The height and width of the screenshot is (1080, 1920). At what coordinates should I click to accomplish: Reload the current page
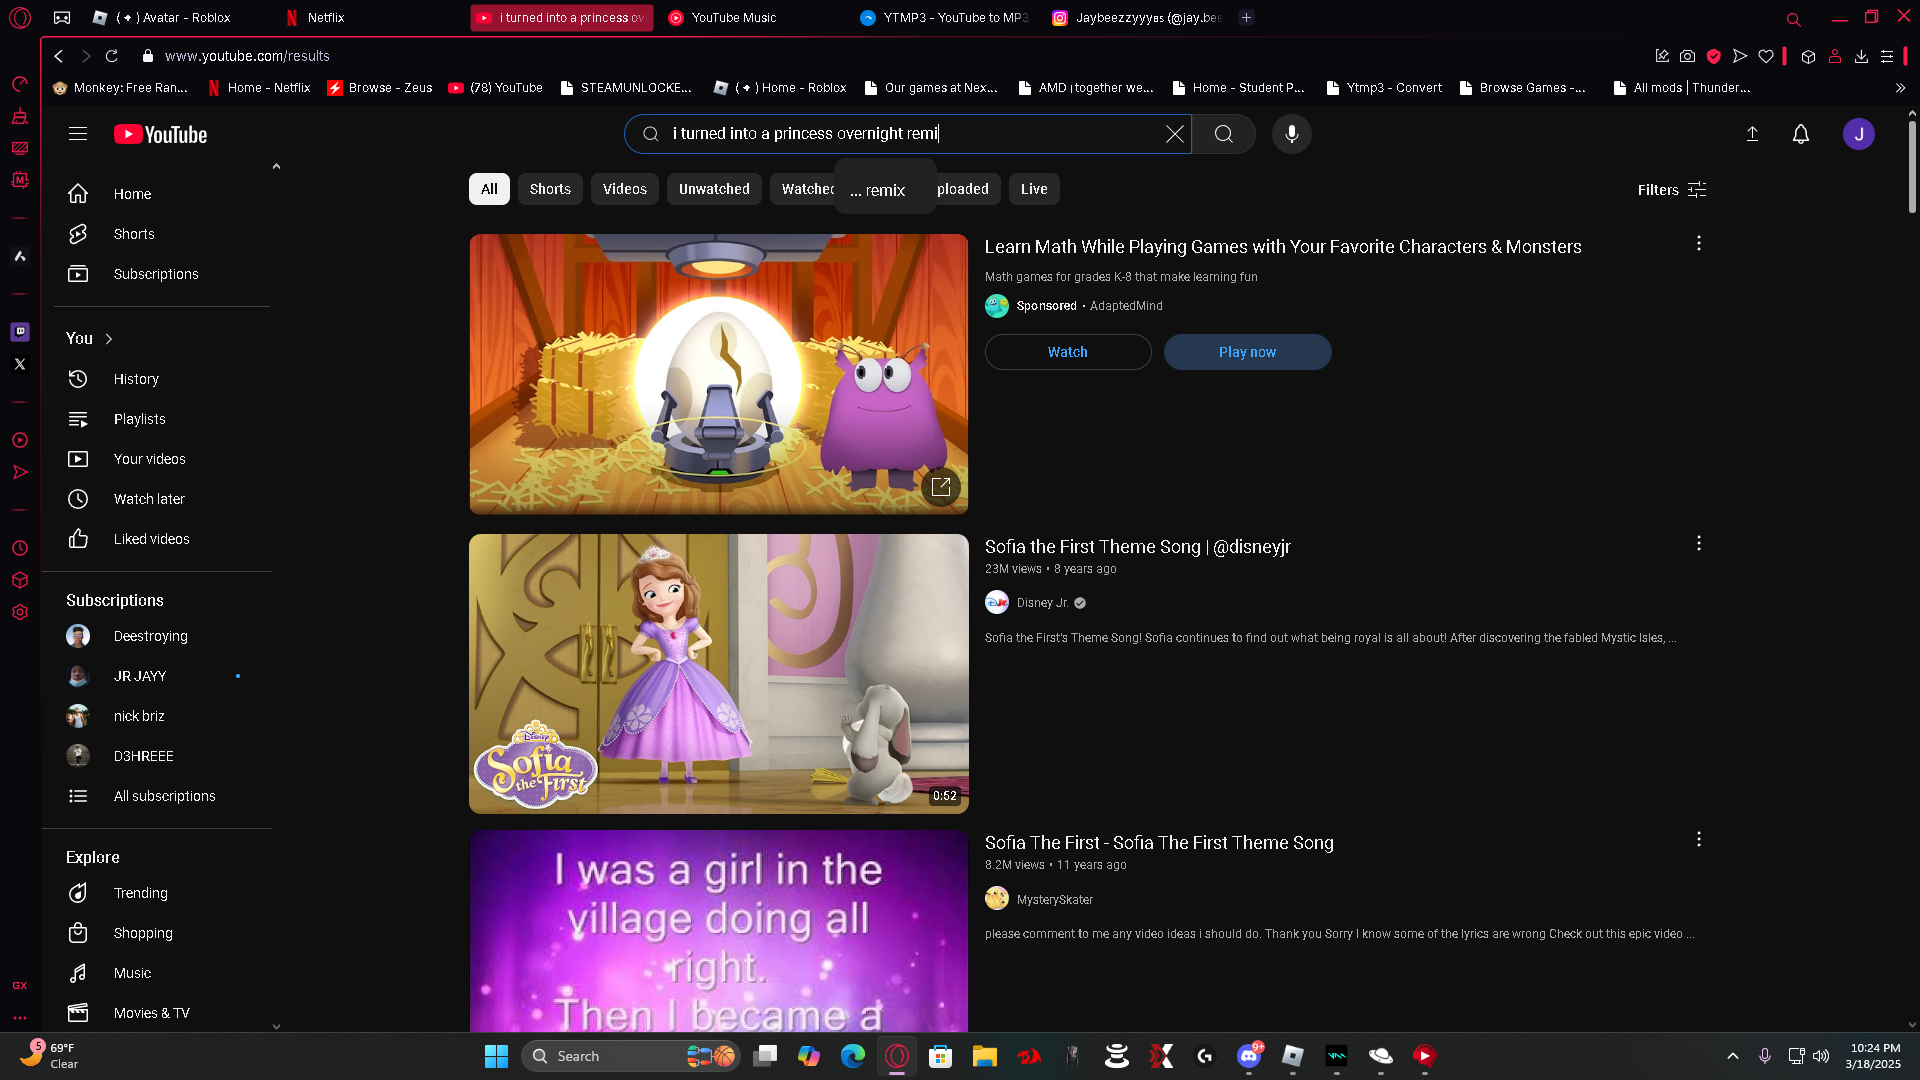click(112, 56)
